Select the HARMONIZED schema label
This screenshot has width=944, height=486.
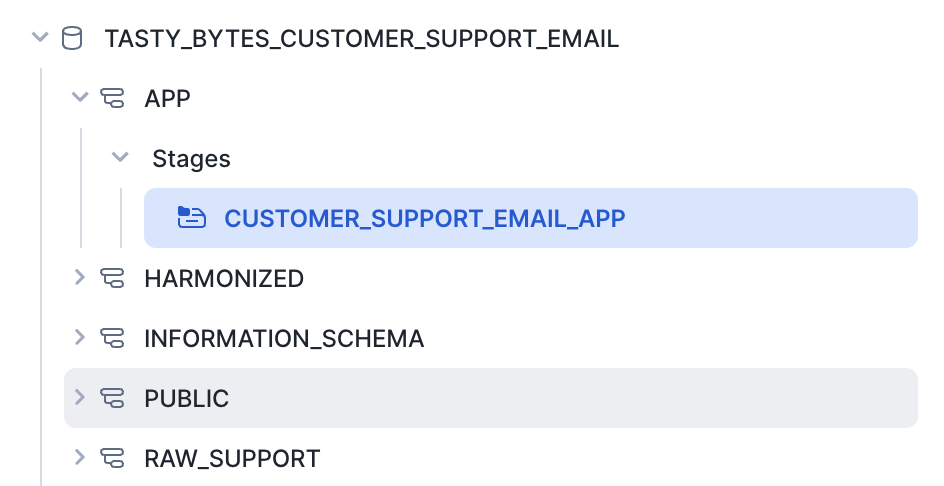[224, 278]
